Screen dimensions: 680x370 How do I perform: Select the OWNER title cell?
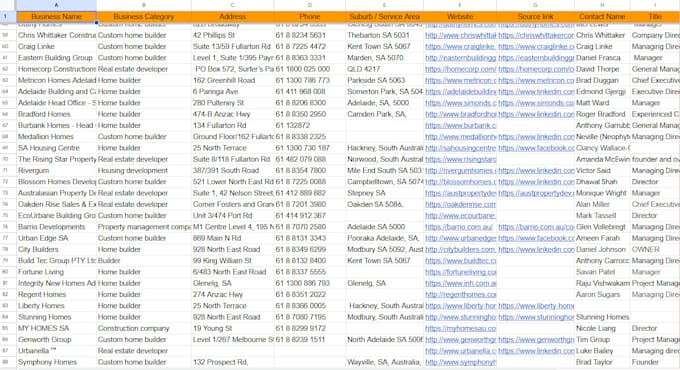point(655,249)
